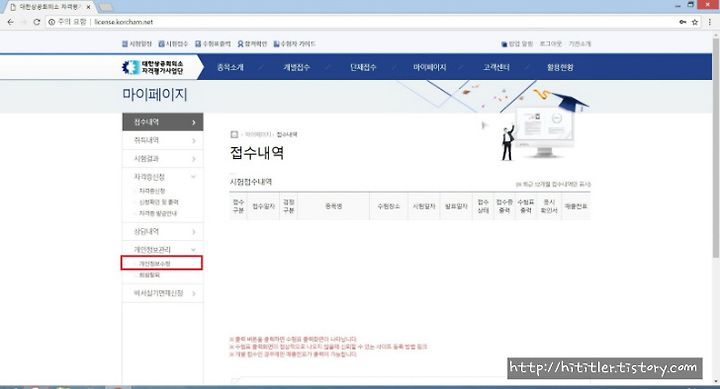Click the 시험일자 column header
This screenshot has width=720, height=389.
[423, 207]
